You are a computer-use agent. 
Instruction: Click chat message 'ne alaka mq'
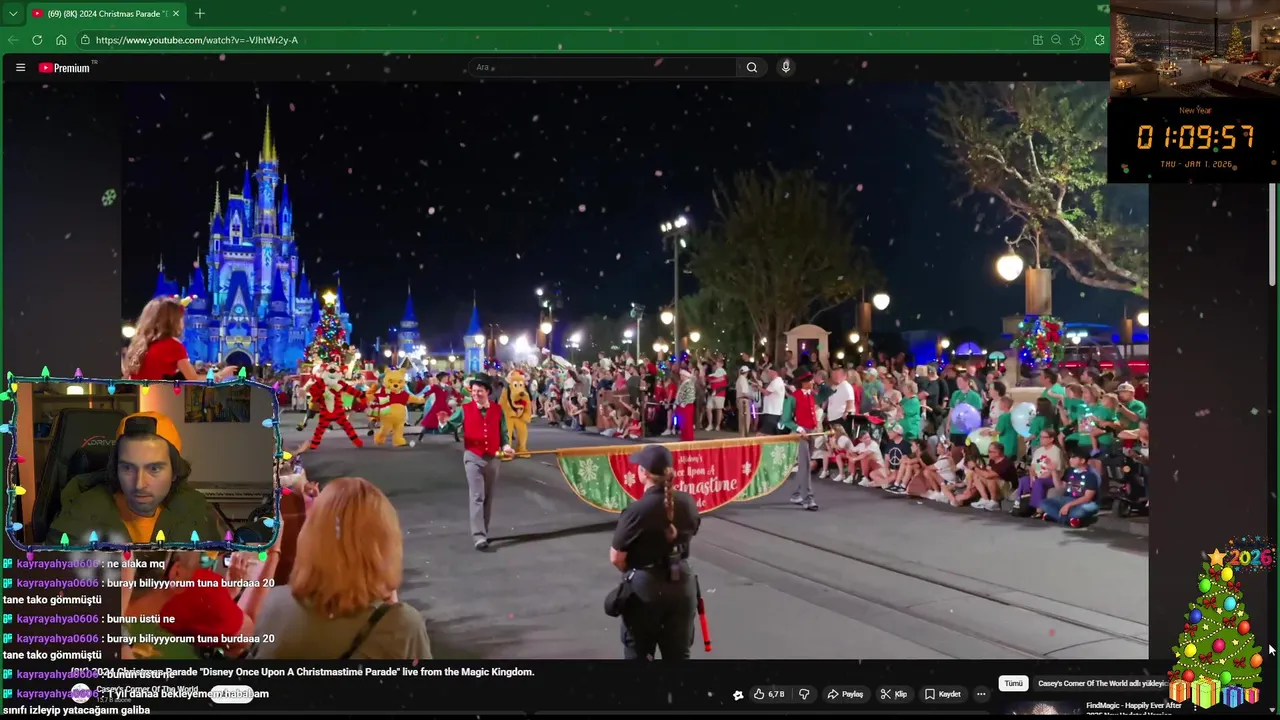pyautogui.click(x=135, y=564)
